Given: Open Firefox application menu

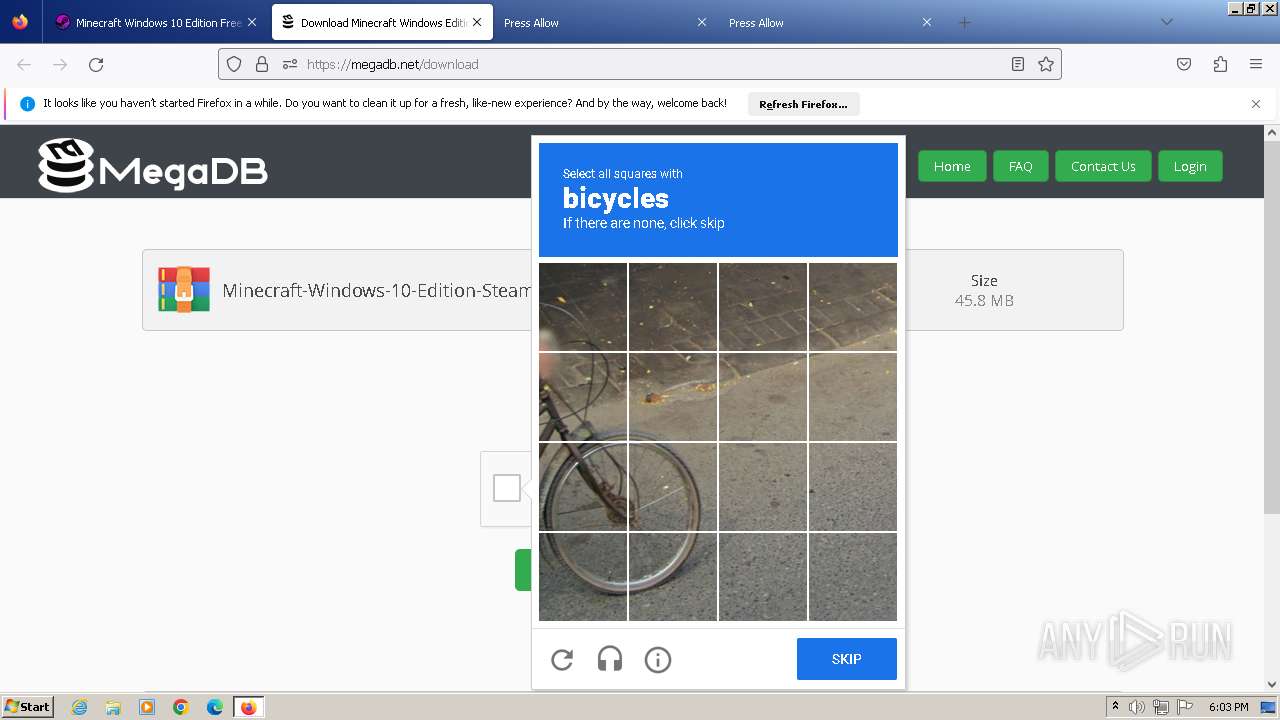Looking at the screenshot, I should pyautogui.click(x=1256, y=64).
